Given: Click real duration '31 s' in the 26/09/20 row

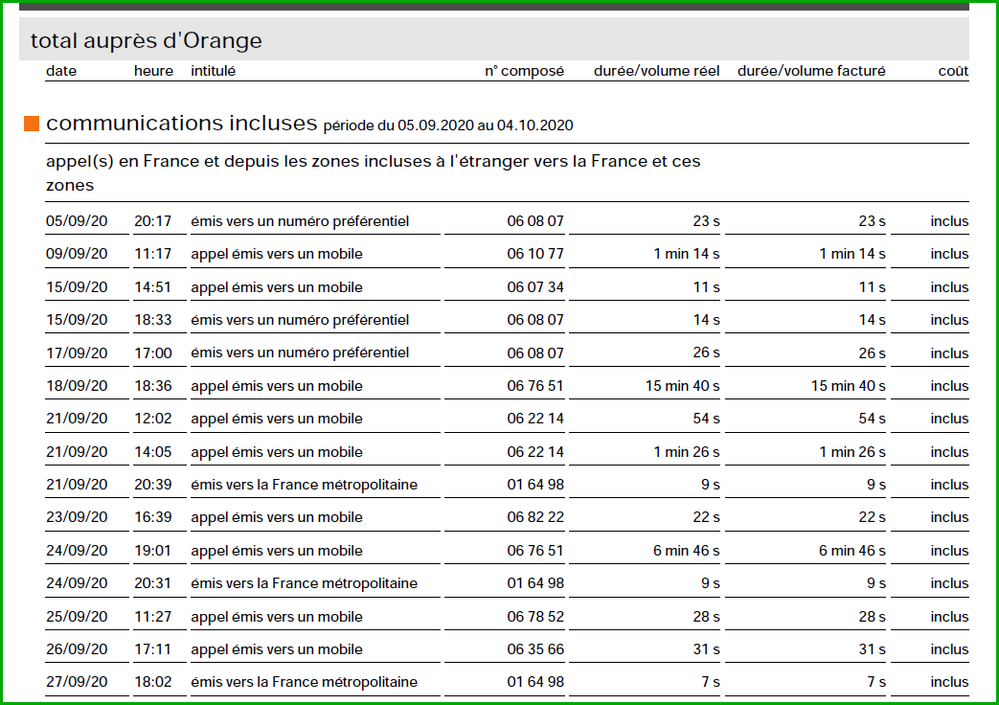Looking at the screenshot, I should (706, 649).
